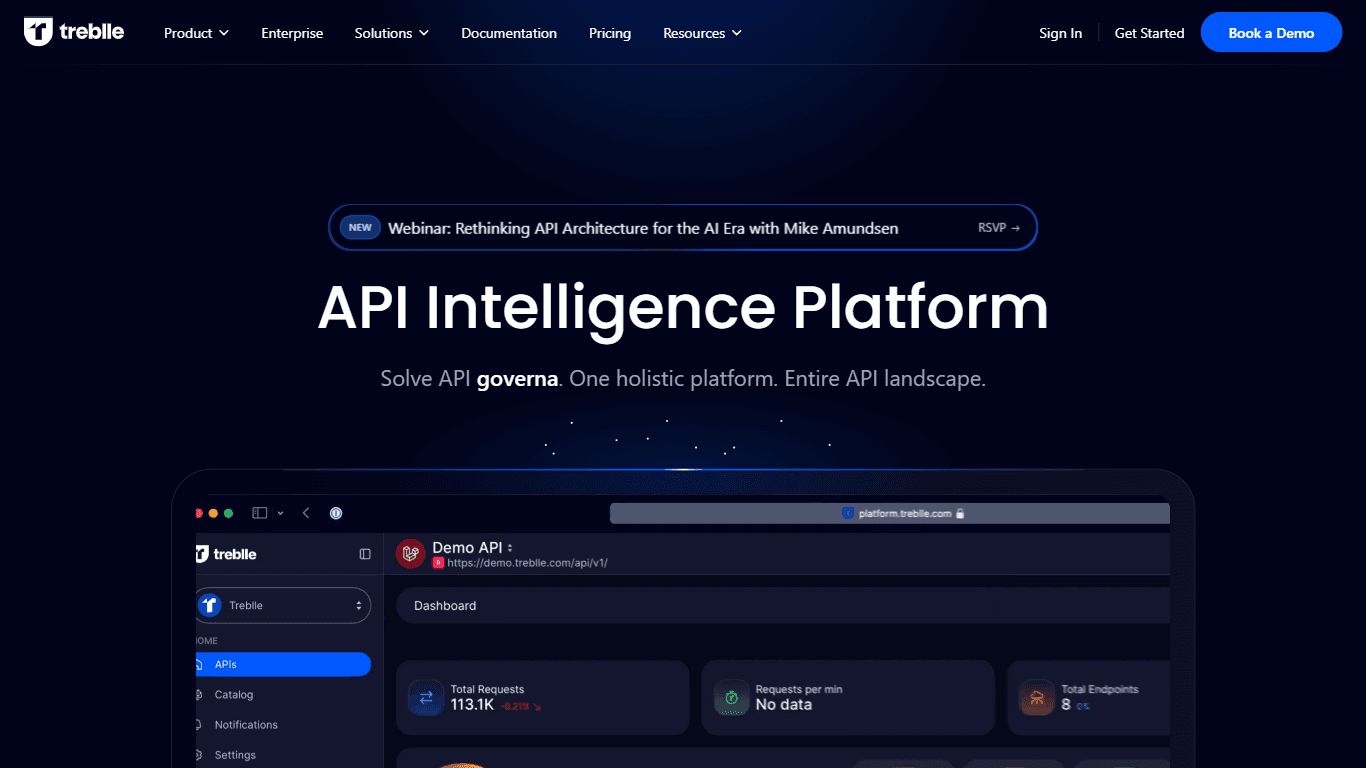Click the browser back arrow in mockup

(306, 513)
